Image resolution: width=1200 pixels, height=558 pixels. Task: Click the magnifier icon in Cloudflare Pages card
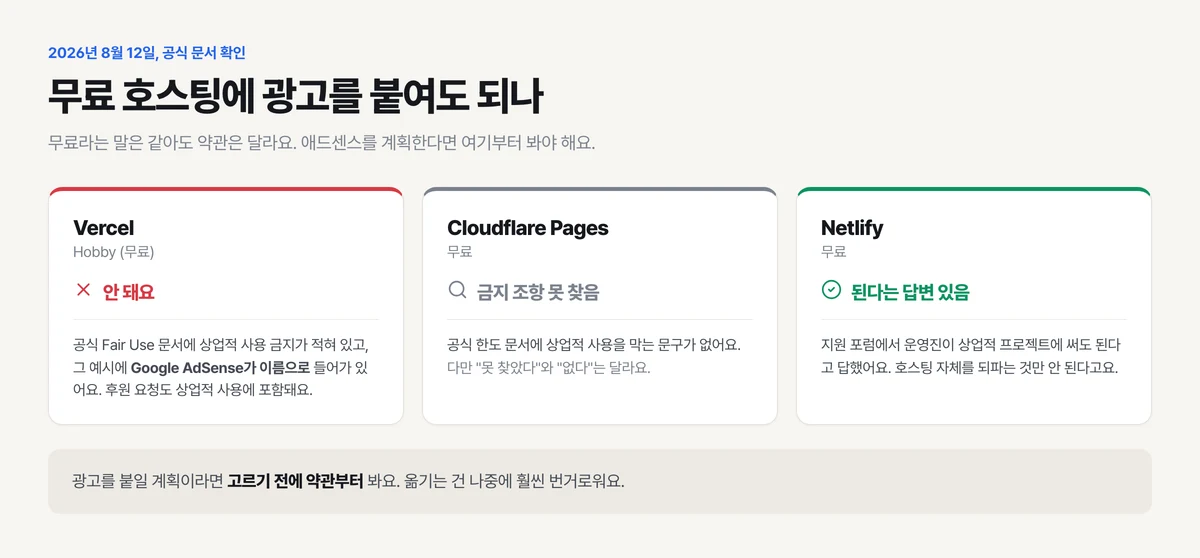[x=457, y=291]
